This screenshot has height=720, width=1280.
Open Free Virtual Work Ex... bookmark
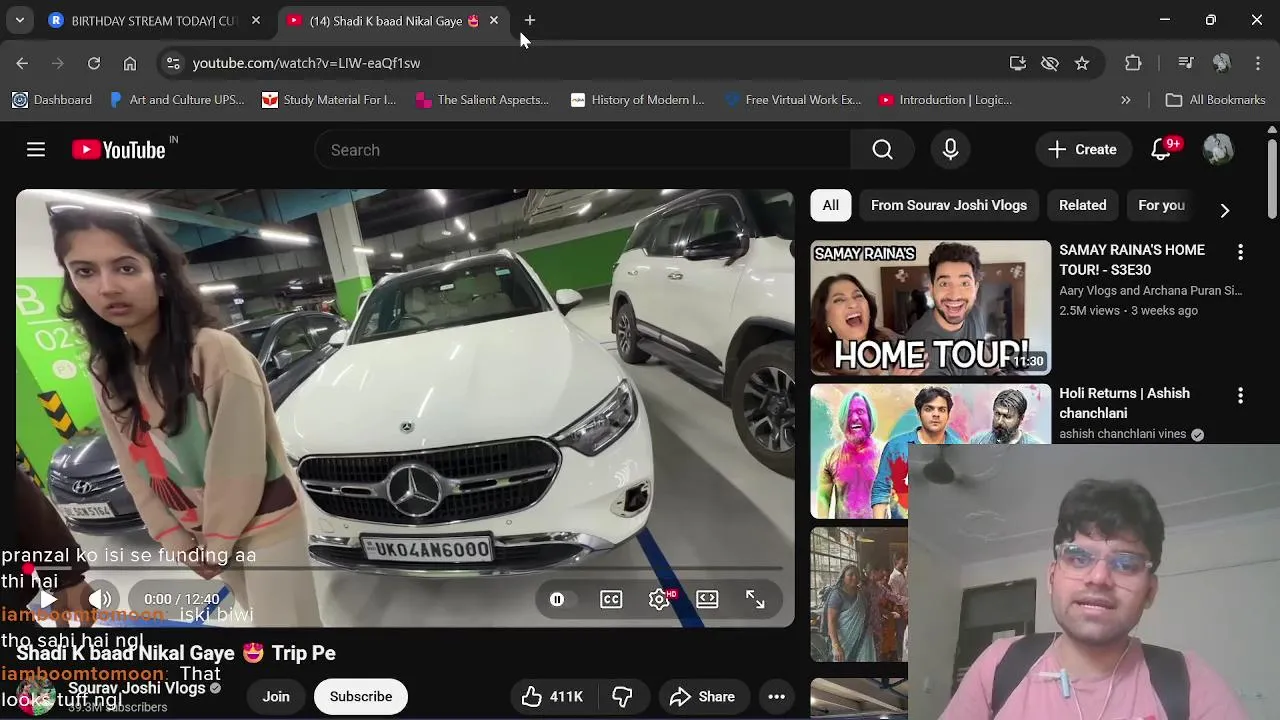coord(793,100)
